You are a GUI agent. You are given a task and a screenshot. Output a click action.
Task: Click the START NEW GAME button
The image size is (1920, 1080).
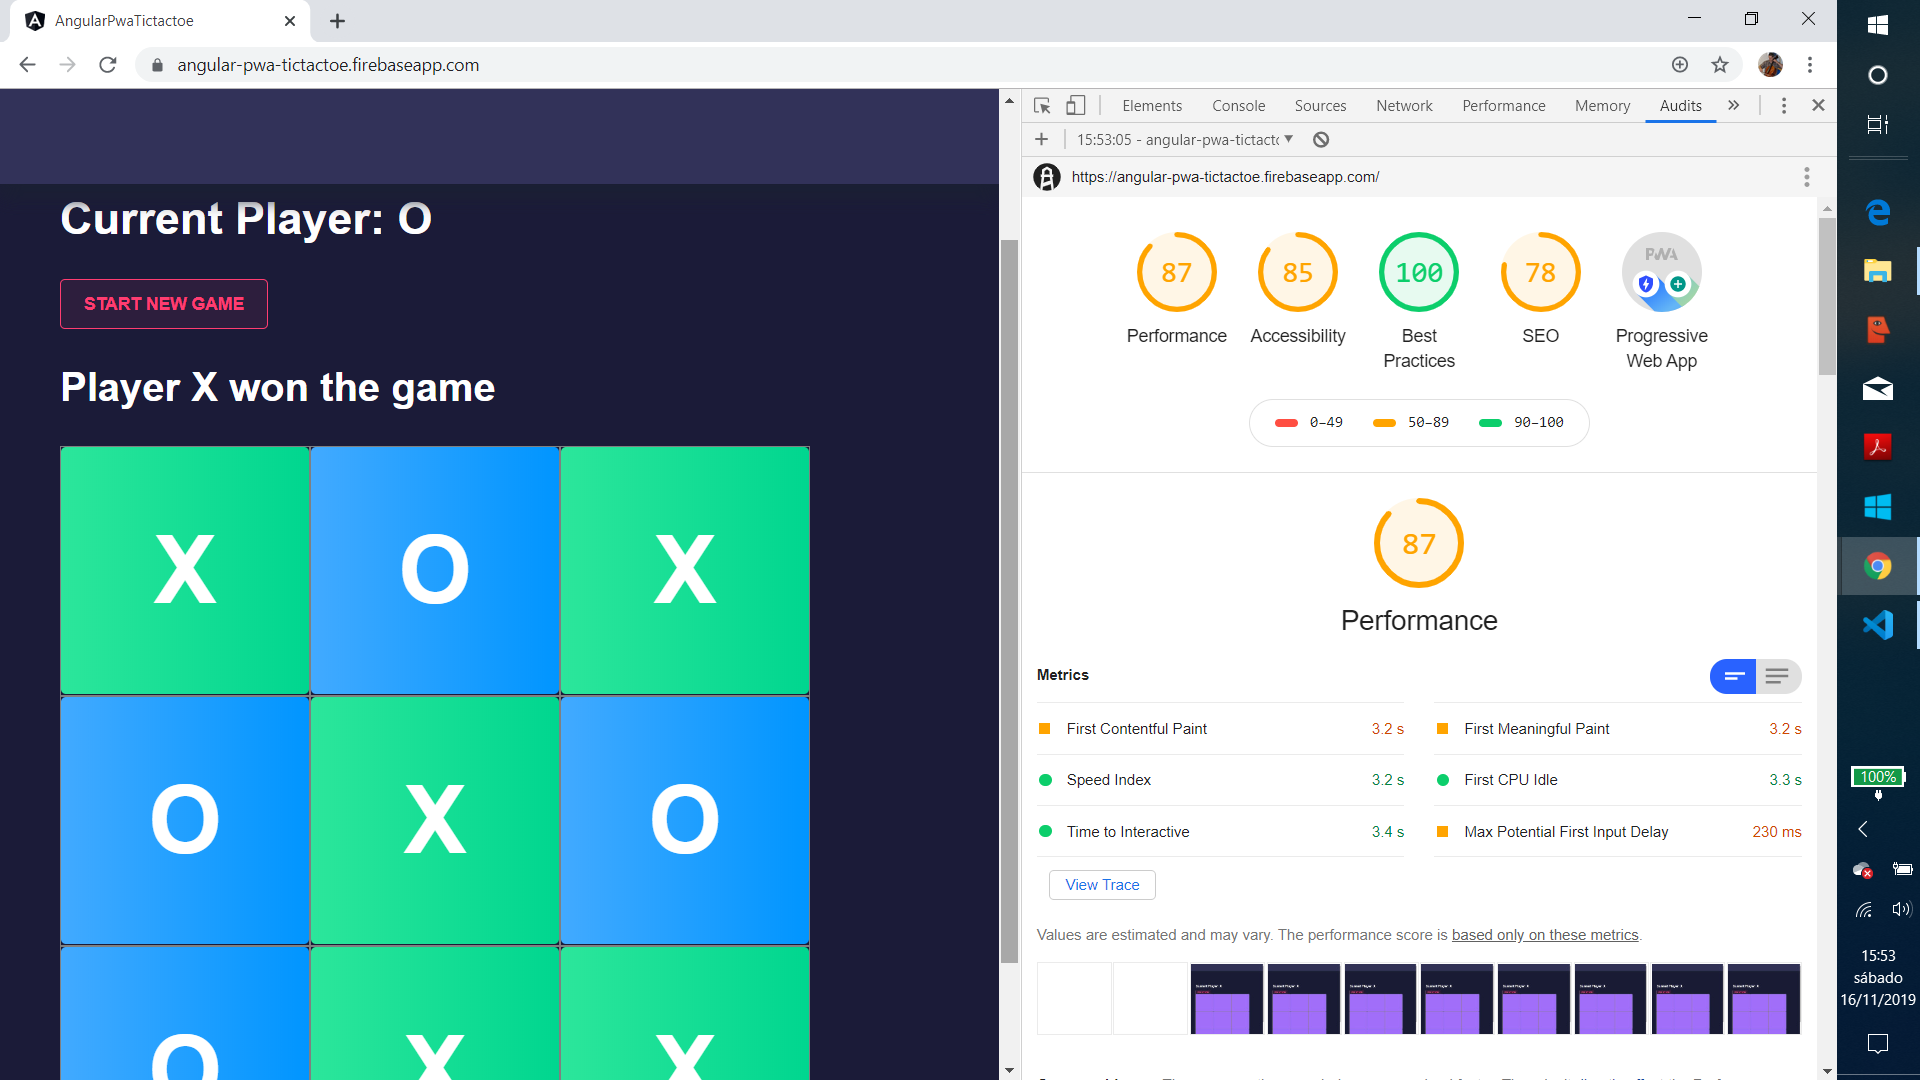tap(164, 303)
